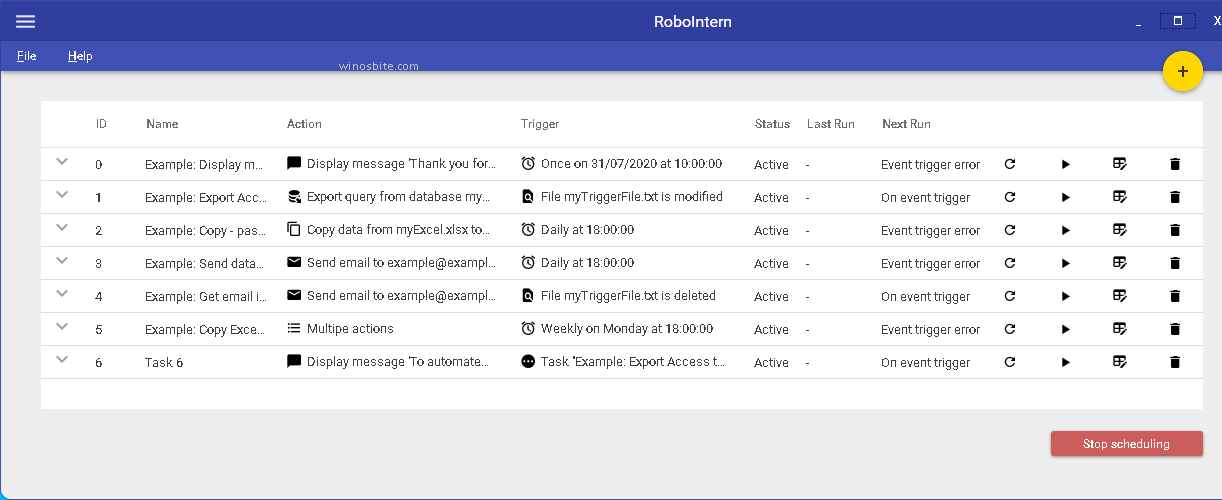The image size is (1222, 500).
Task: Select 'Export query from database my...' action
Action: pos(399,197)
